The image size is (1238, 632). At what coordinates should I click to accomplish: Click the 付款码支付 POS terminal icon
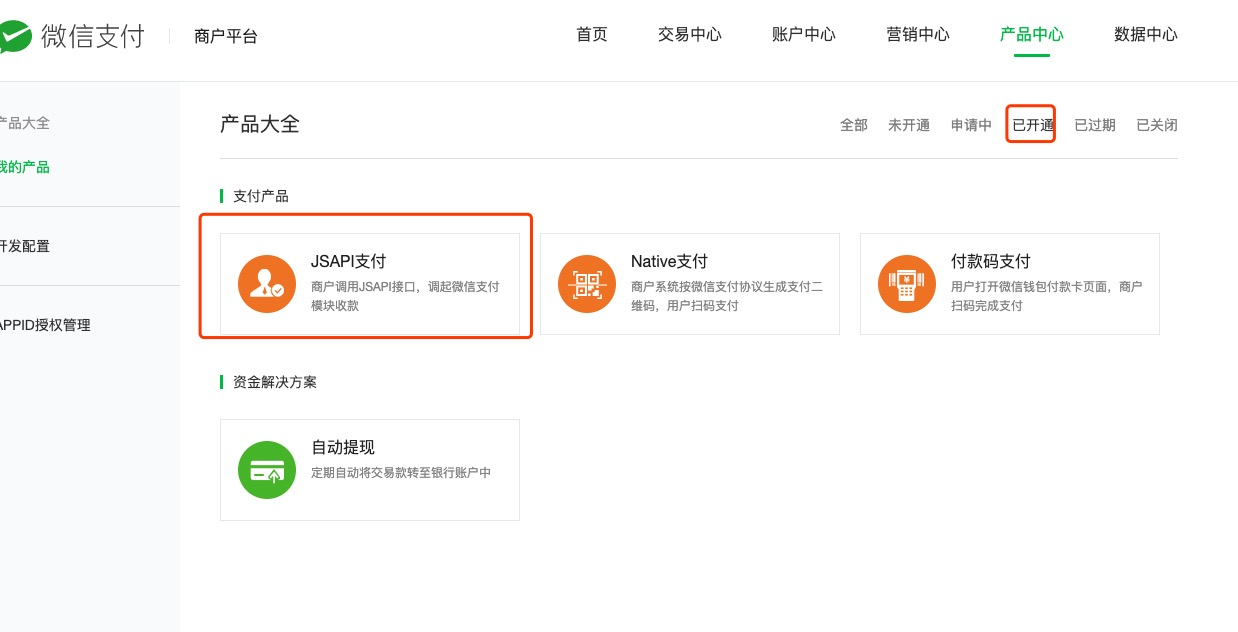pyautogui.click(x=907, y=284)
